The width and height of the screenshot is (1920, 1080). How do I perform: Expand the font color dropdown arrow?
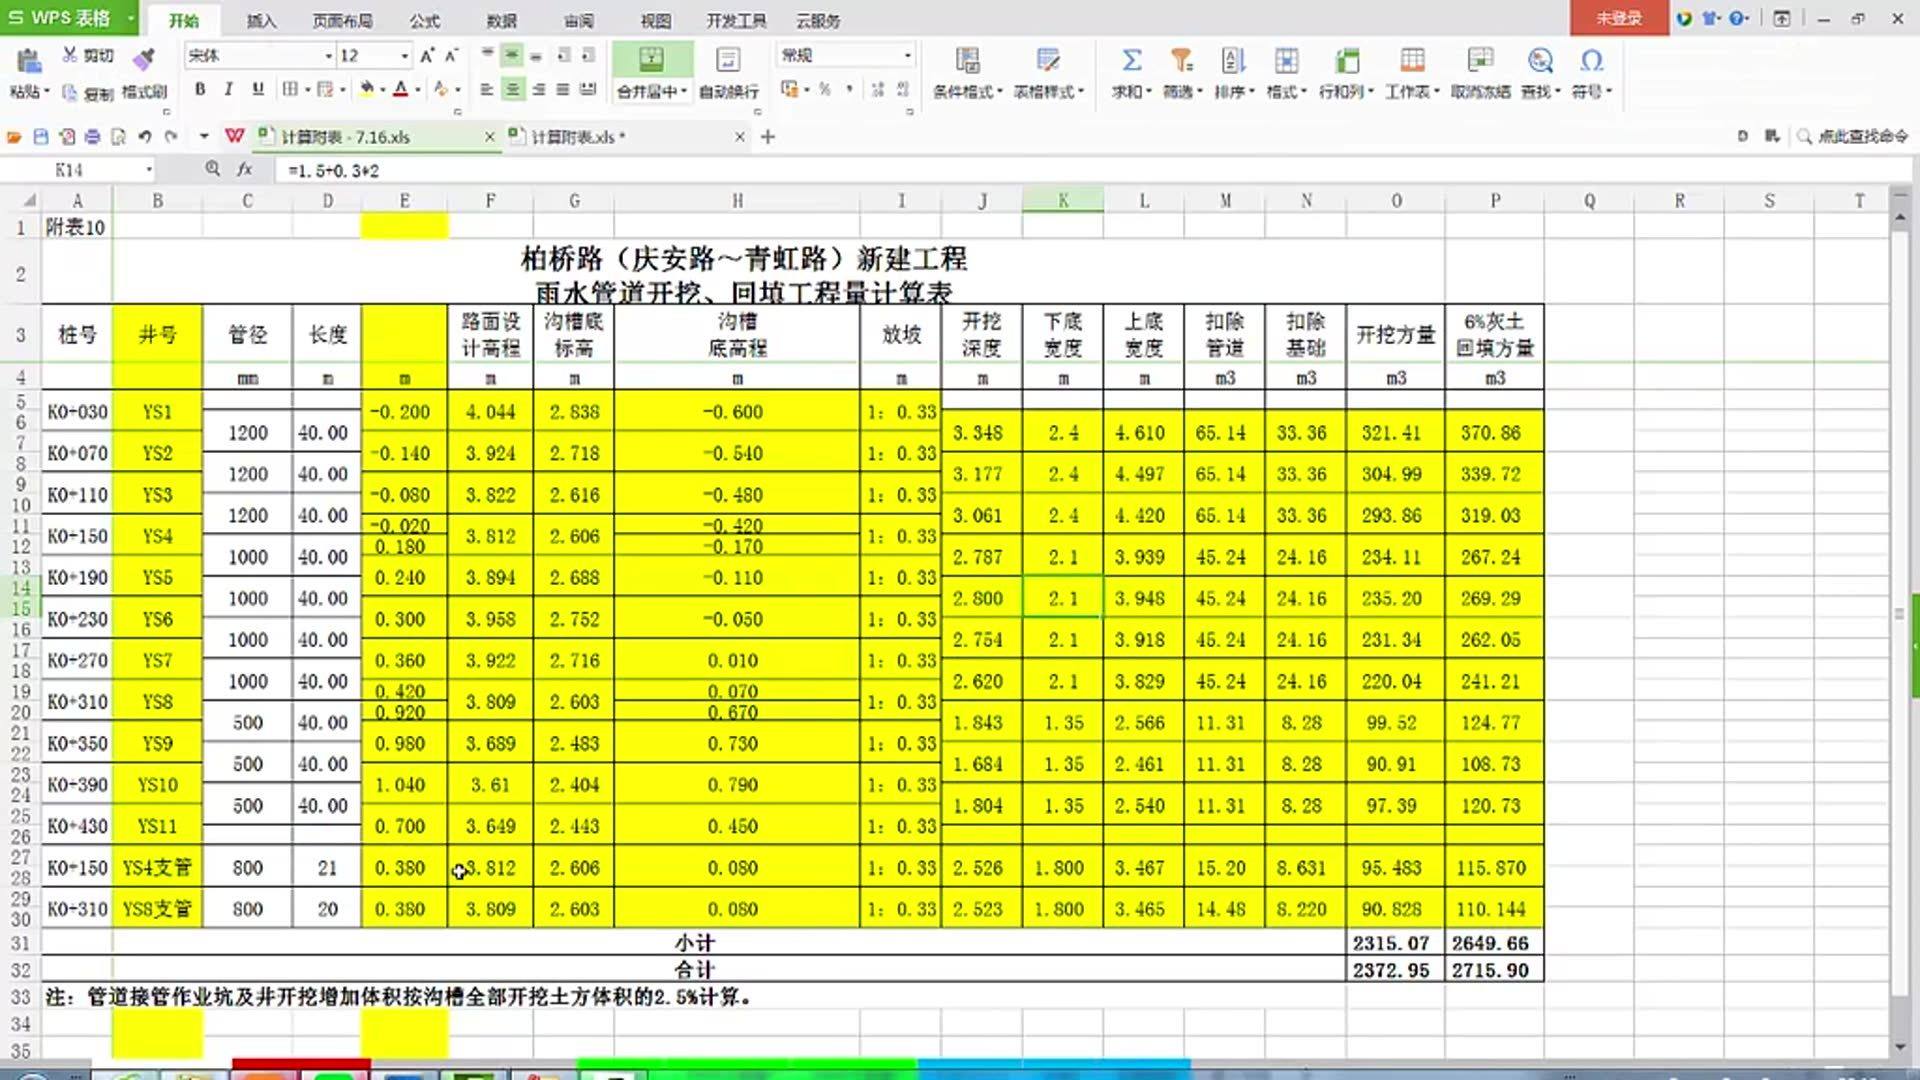(x=416, y=90)
